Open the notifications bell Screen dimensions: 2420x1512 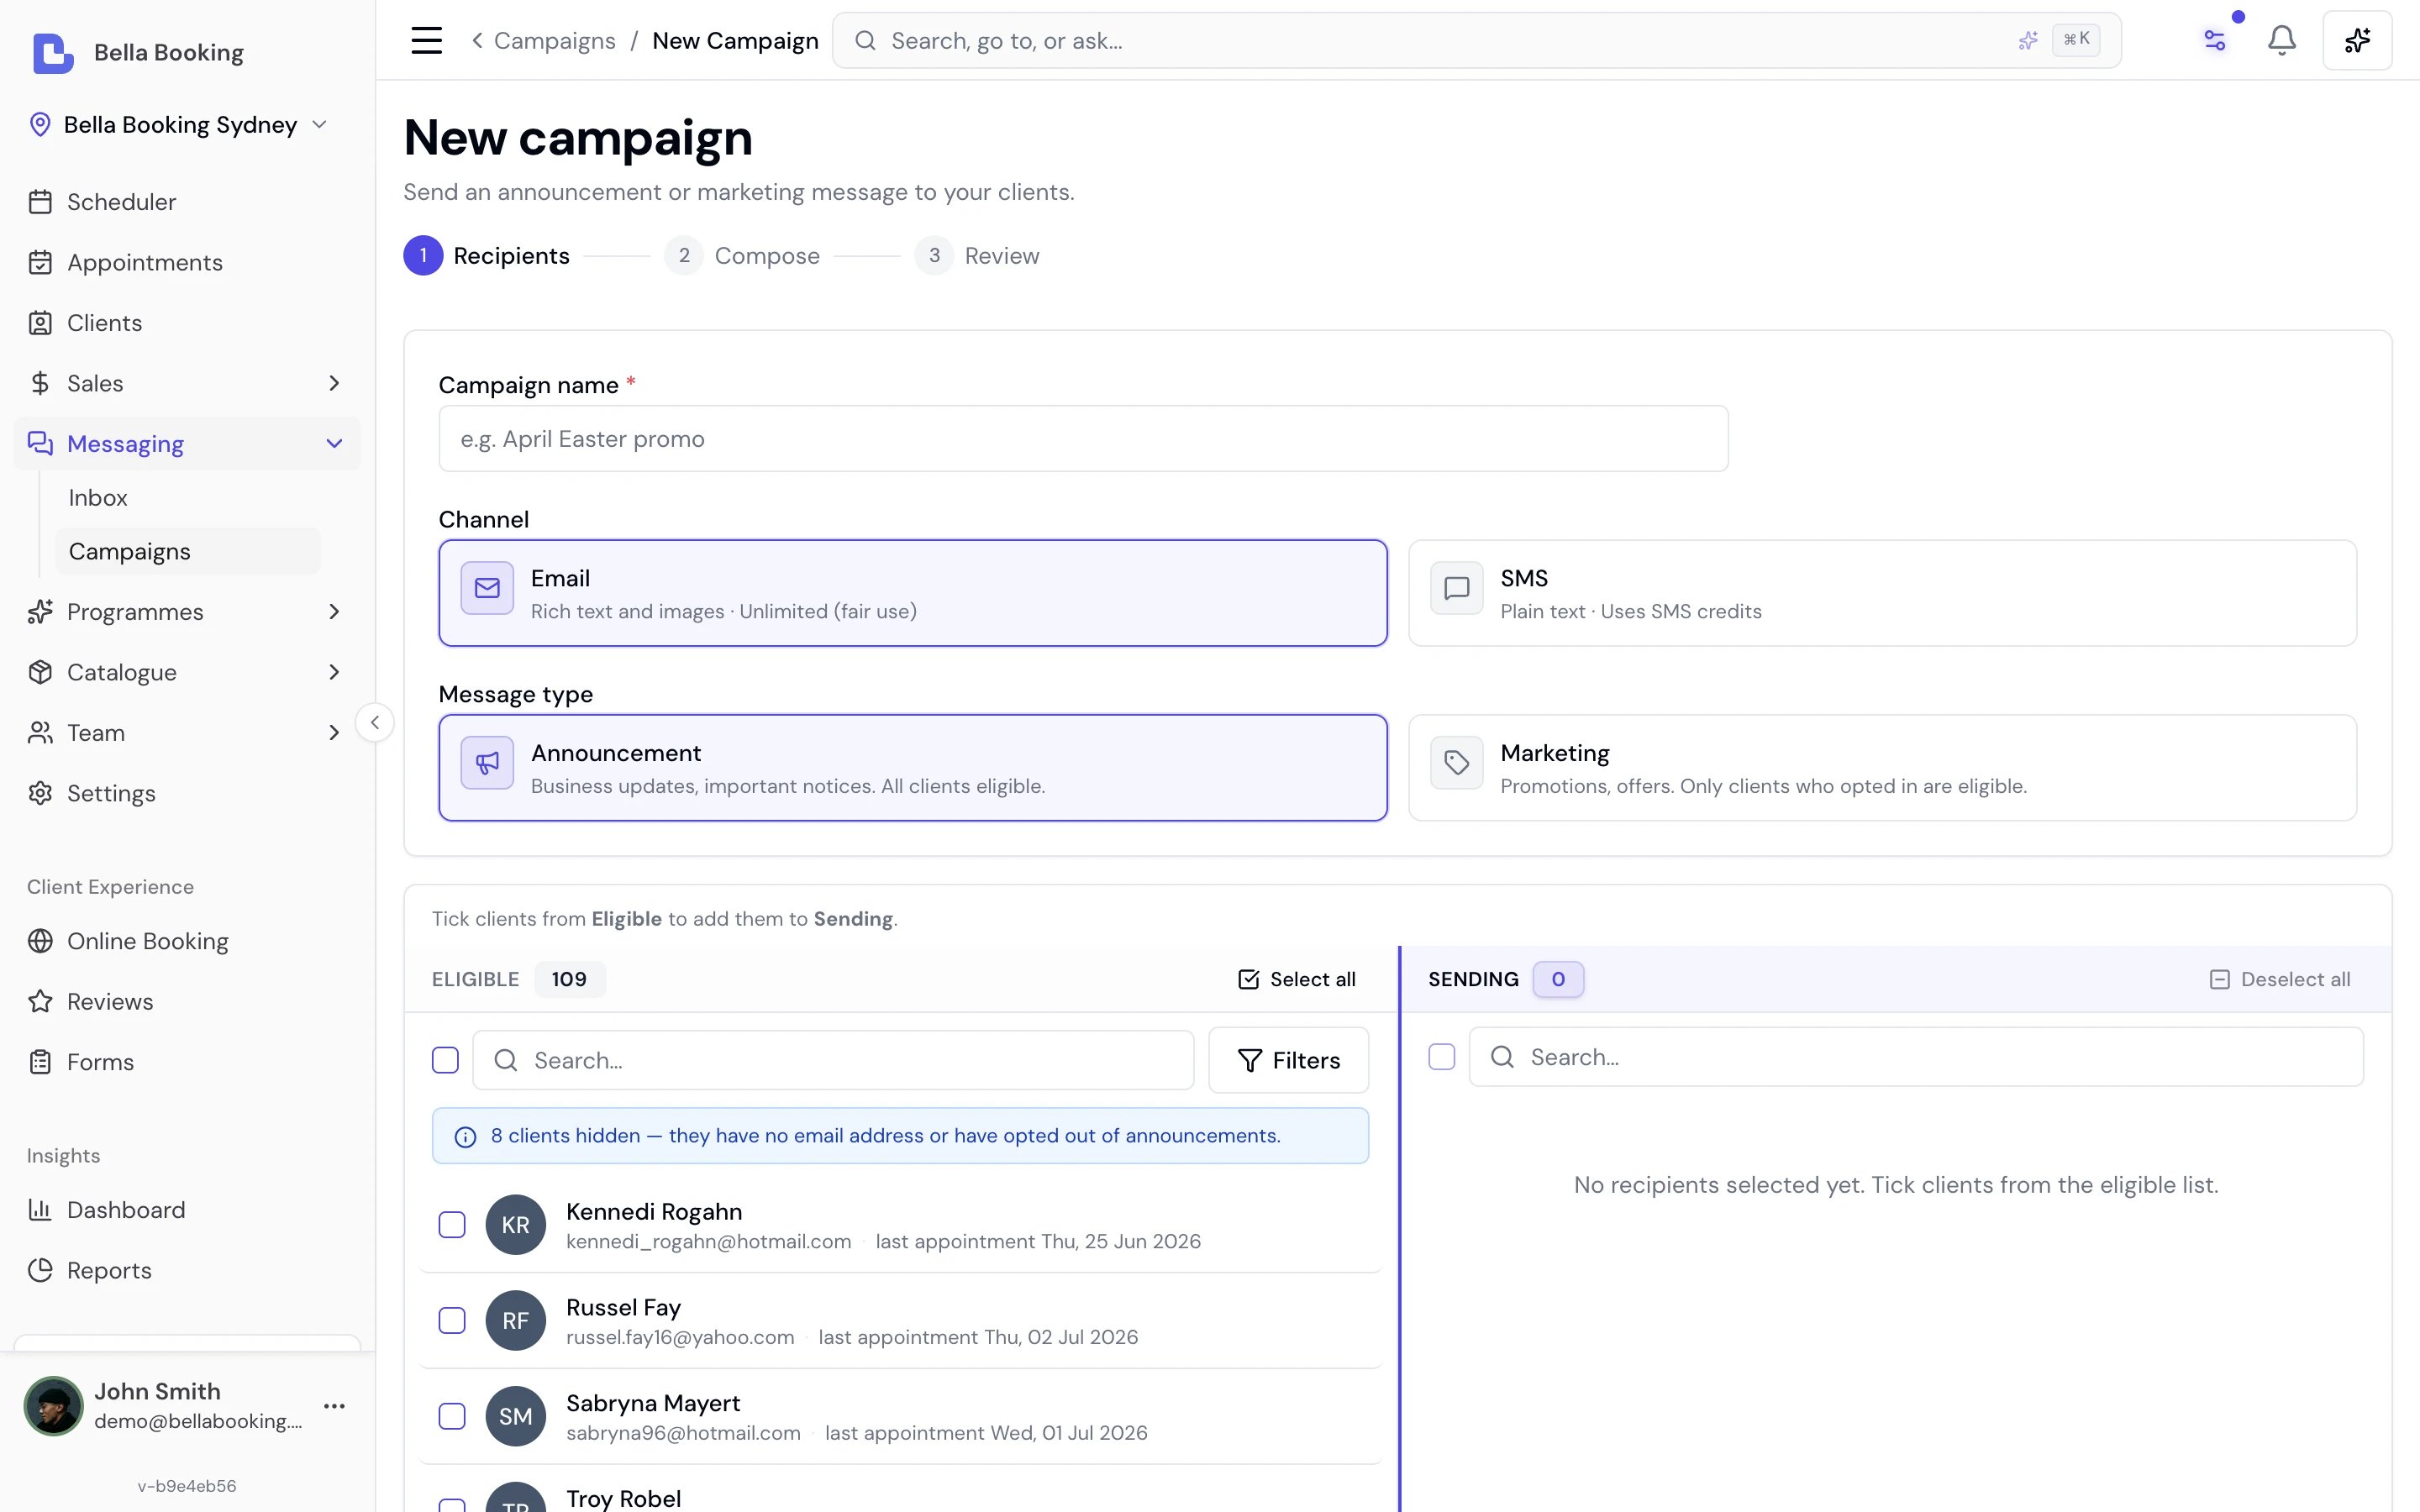click(x=2282, y=40)
